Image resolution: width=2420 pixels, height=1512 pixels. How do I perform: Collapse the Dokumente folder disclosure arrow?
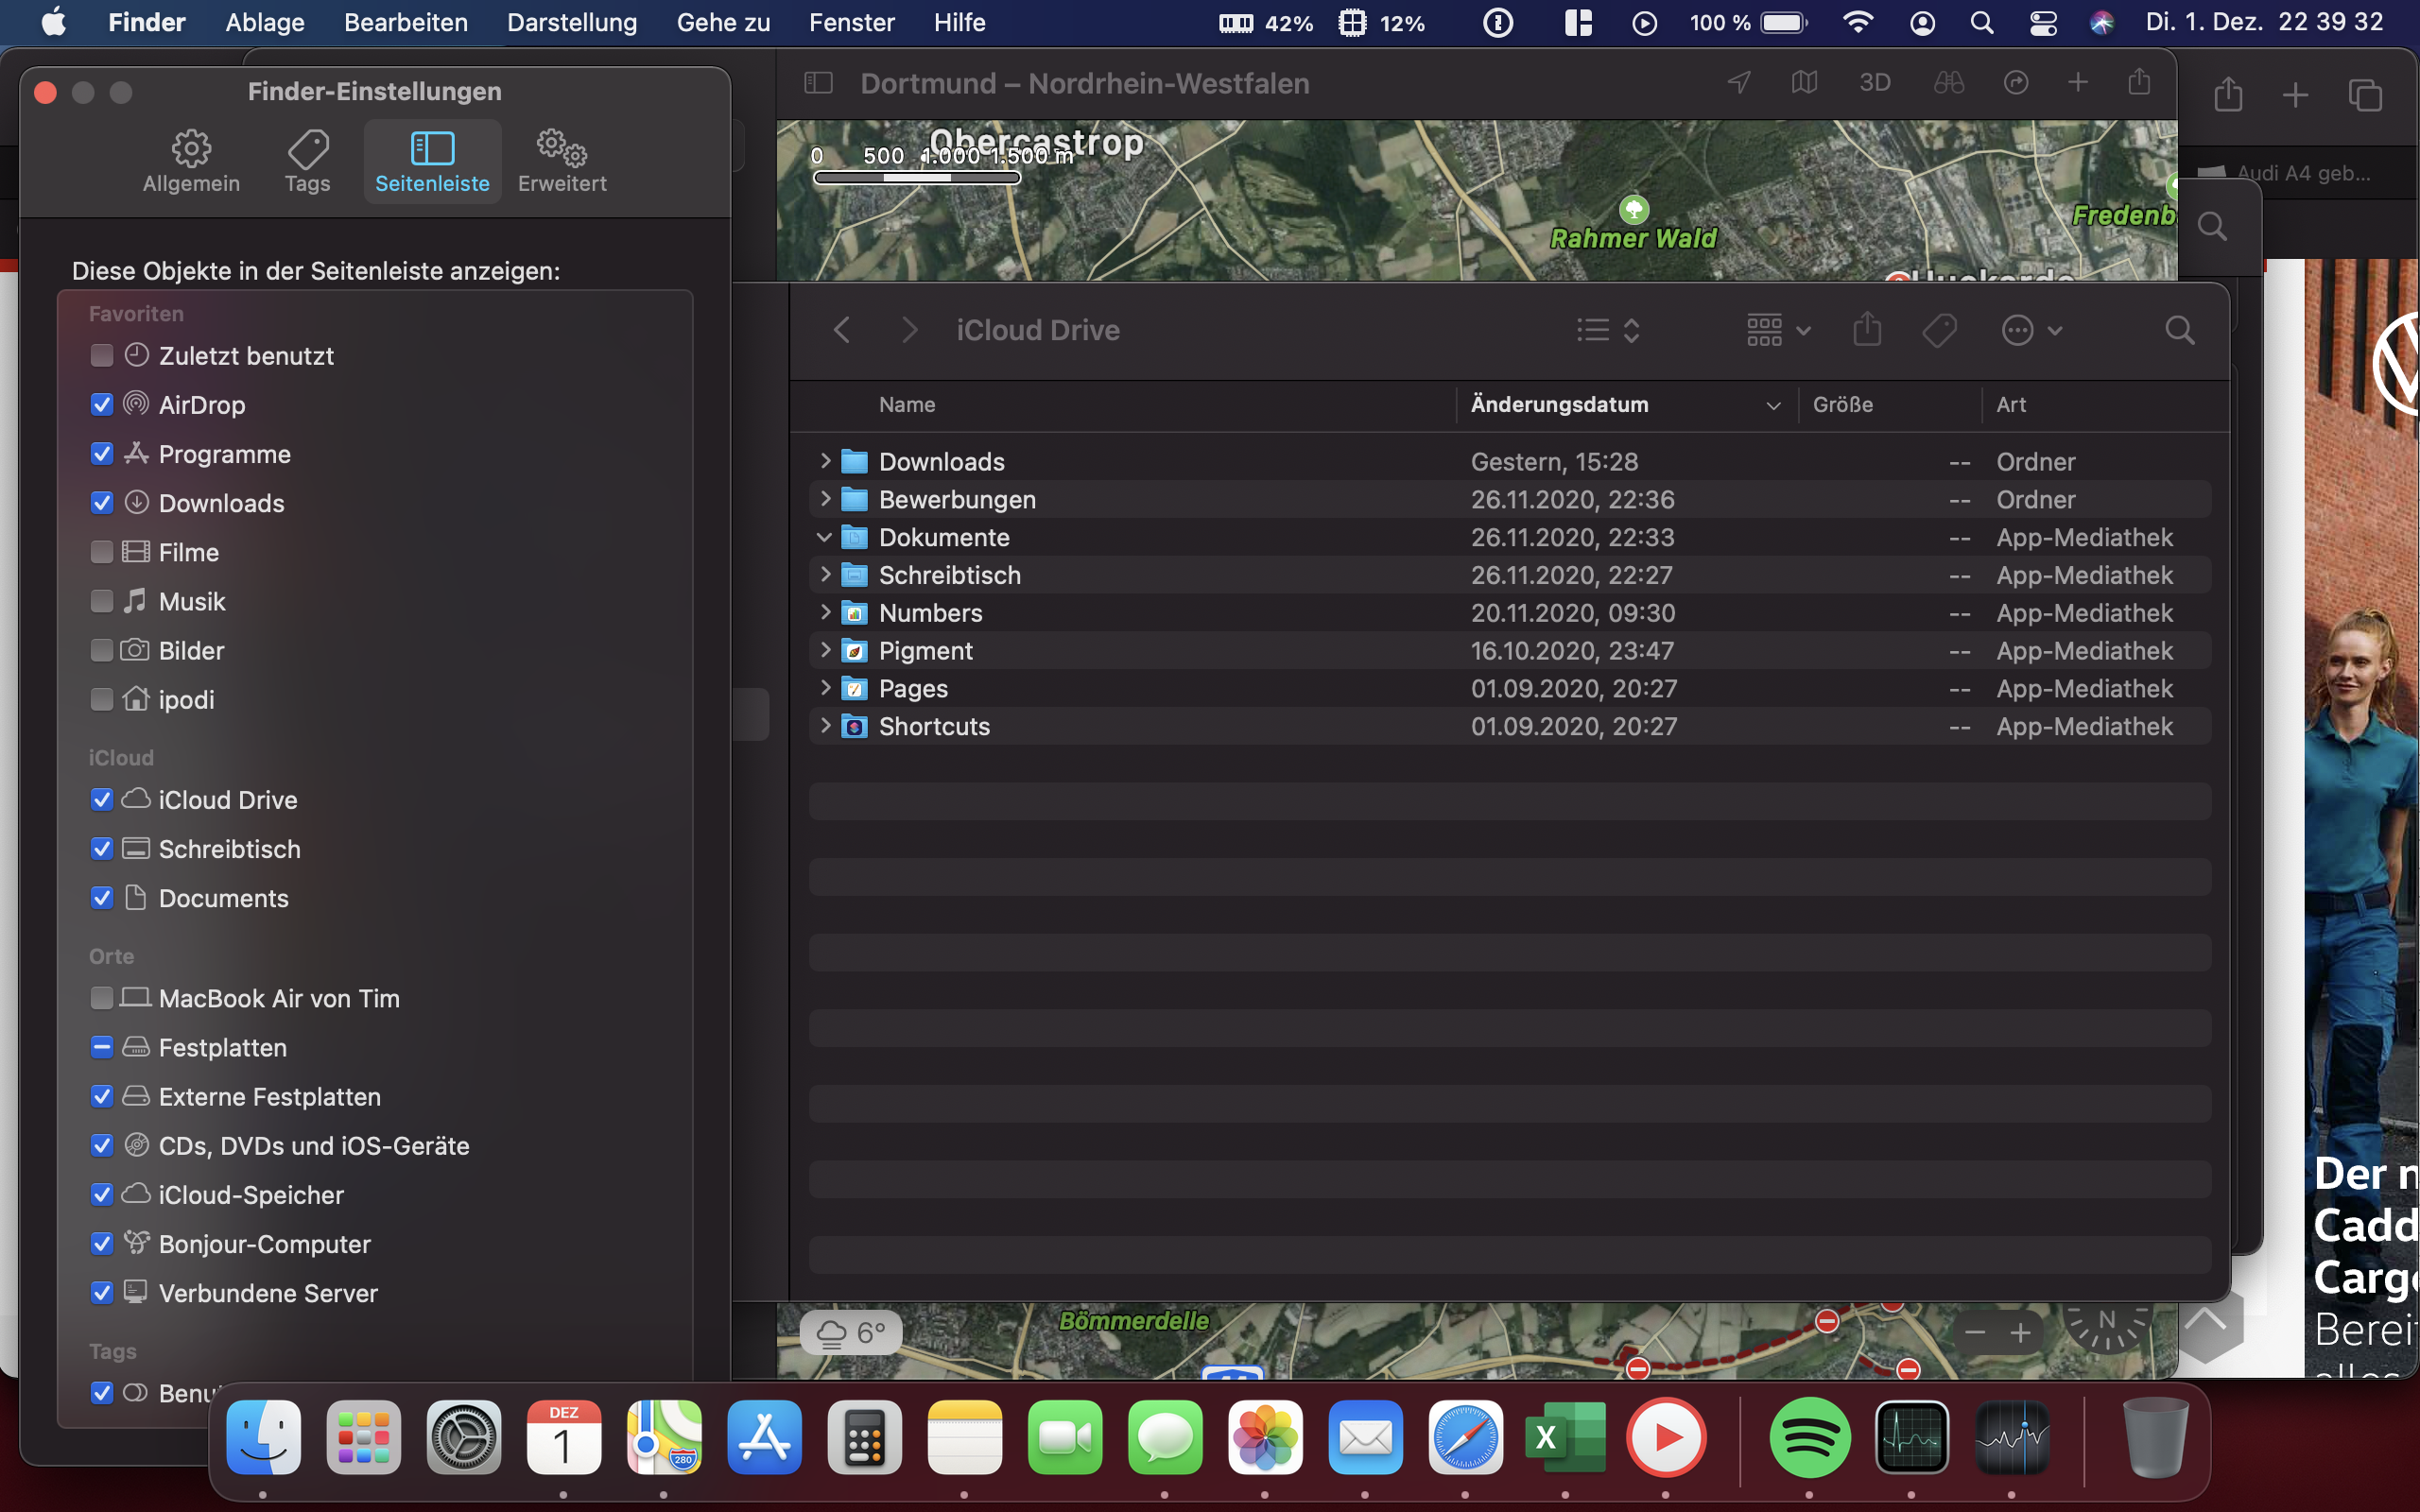tap(825, 537)
